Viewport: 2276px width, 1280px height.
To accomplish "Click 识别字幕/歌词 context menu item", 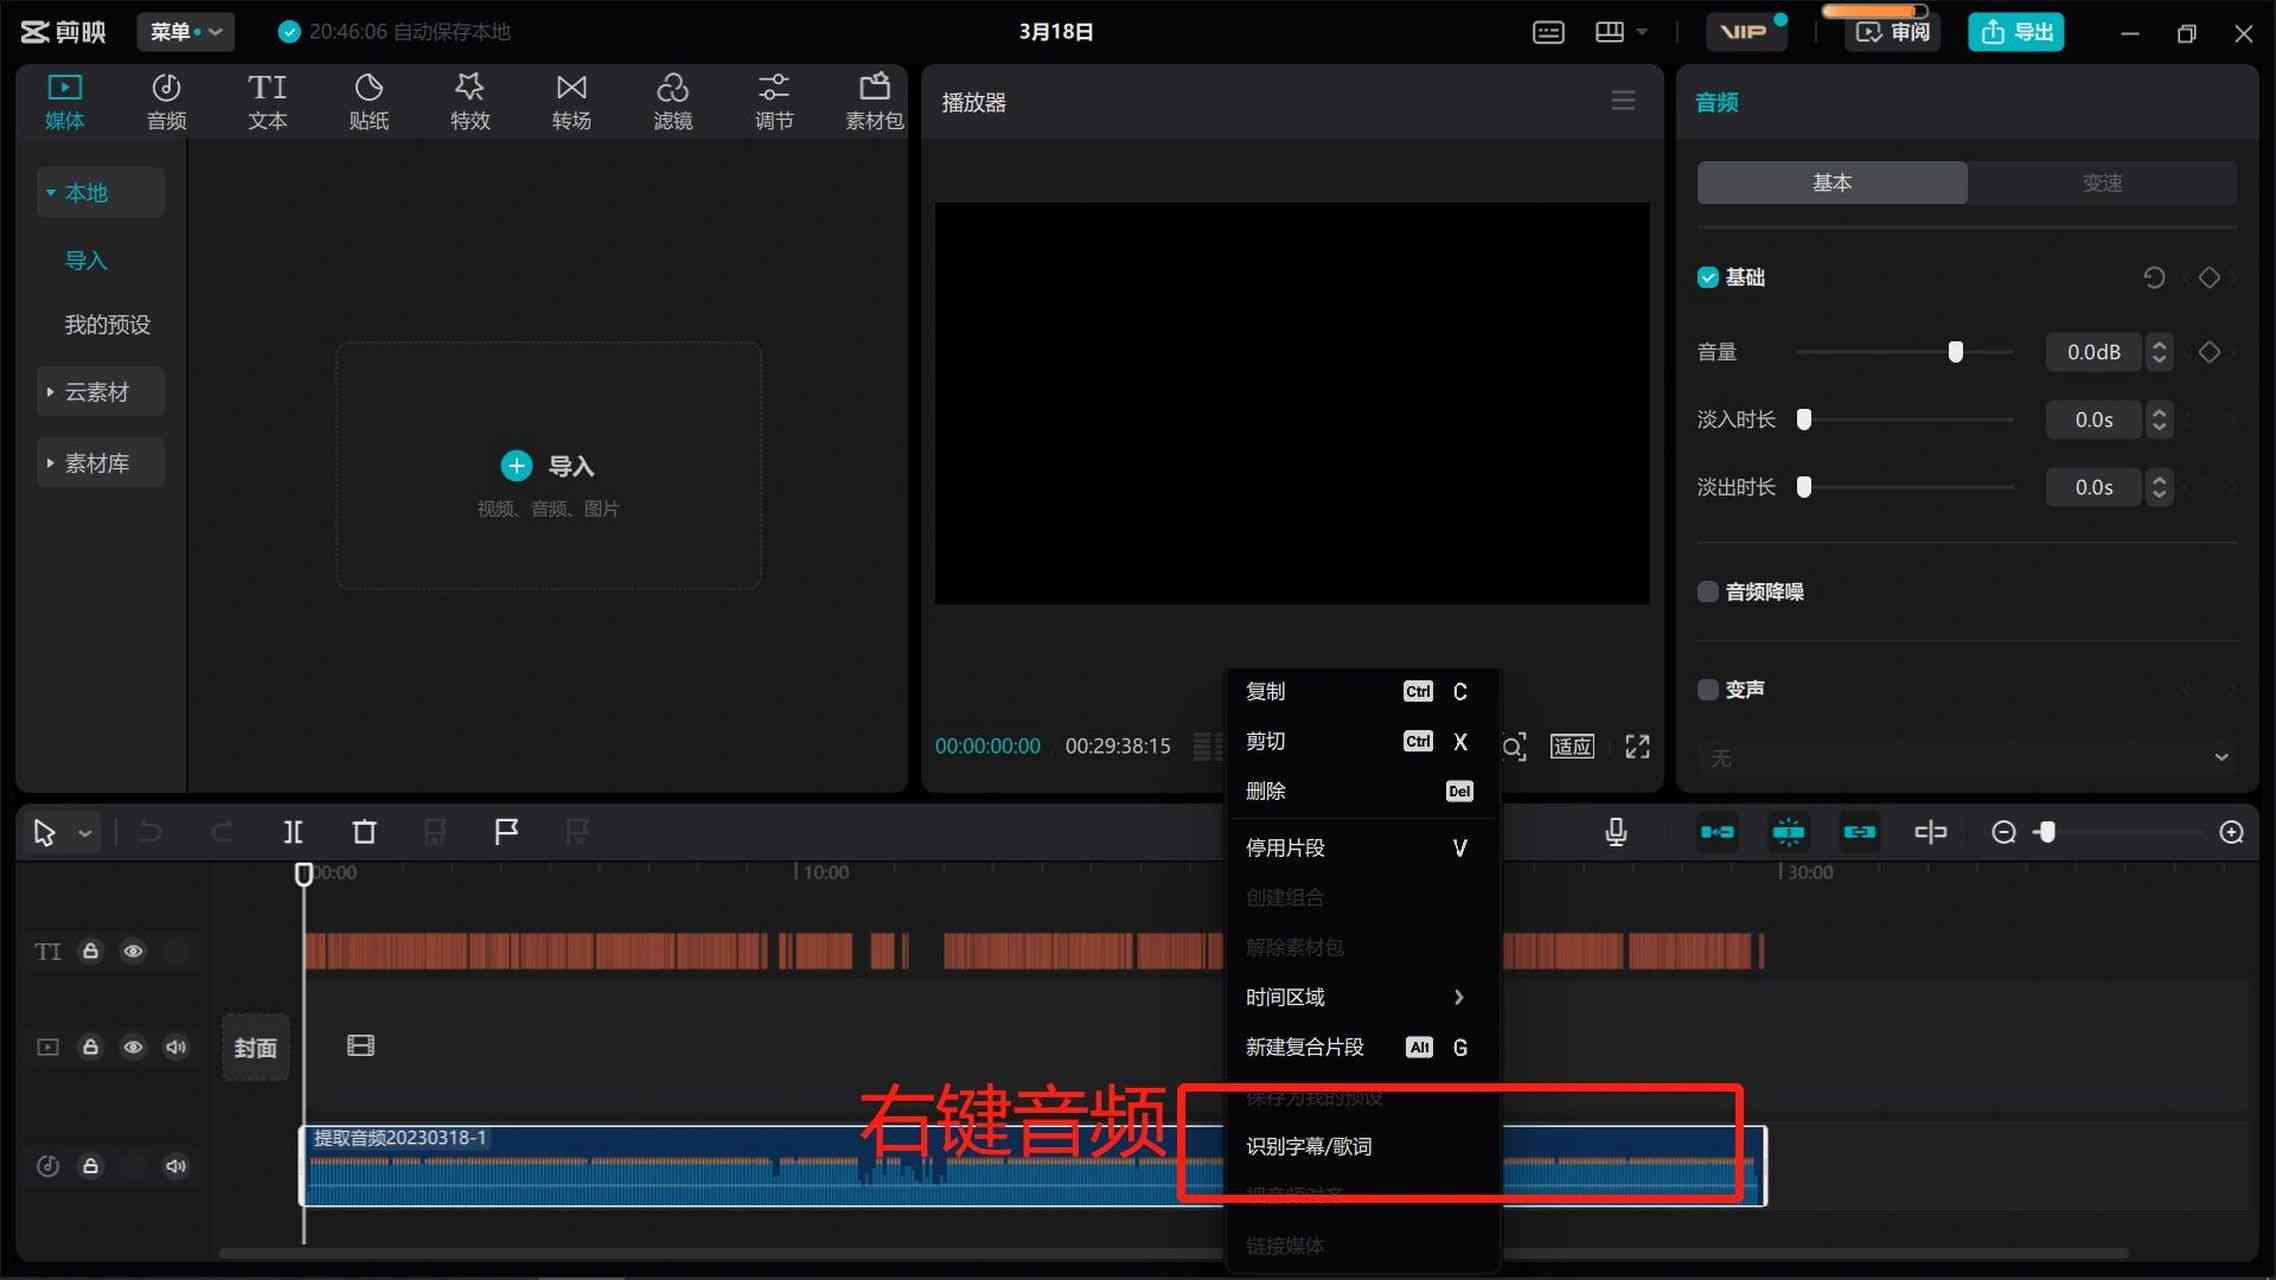I will tap(1310, 1146).
